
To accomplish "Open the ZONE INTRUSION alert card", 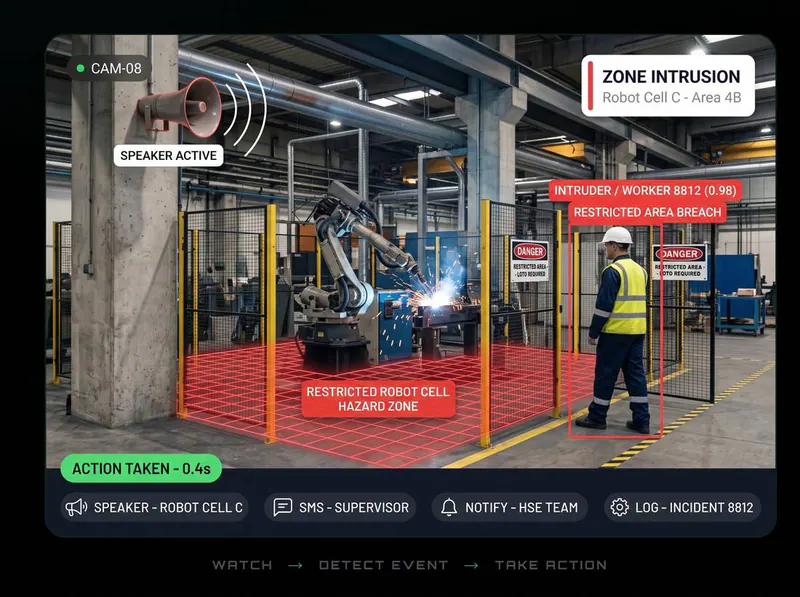I will pos(668,86).
